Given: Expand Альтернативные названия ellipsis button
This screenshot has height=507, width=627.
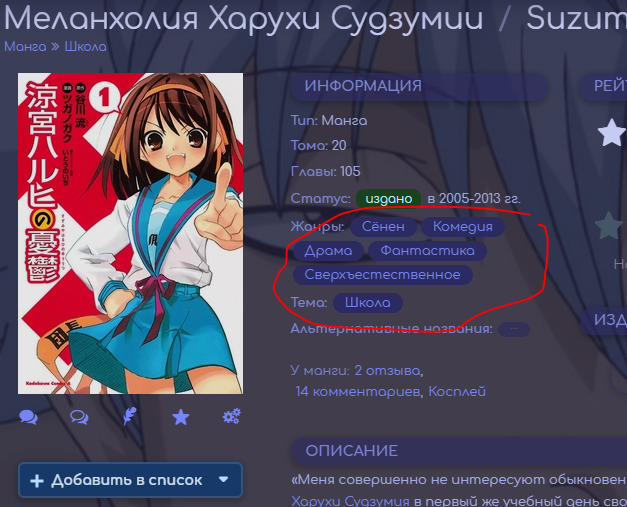Looking at the screenshot, I should tap(514, 329).
